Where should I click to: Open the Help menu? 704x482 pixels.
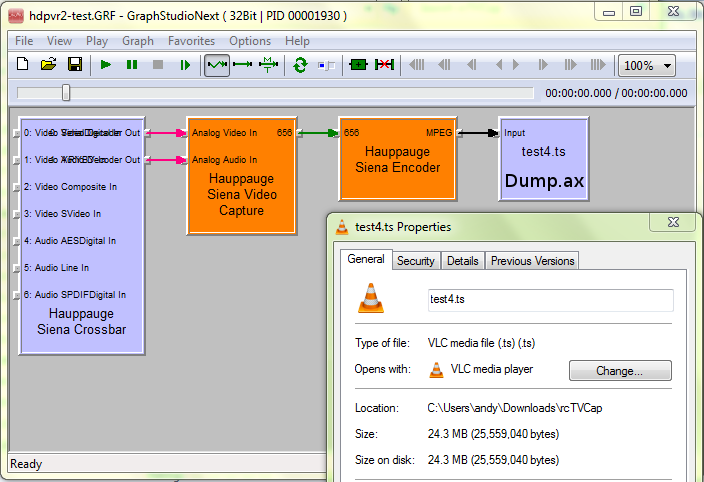tap(297, 41)
